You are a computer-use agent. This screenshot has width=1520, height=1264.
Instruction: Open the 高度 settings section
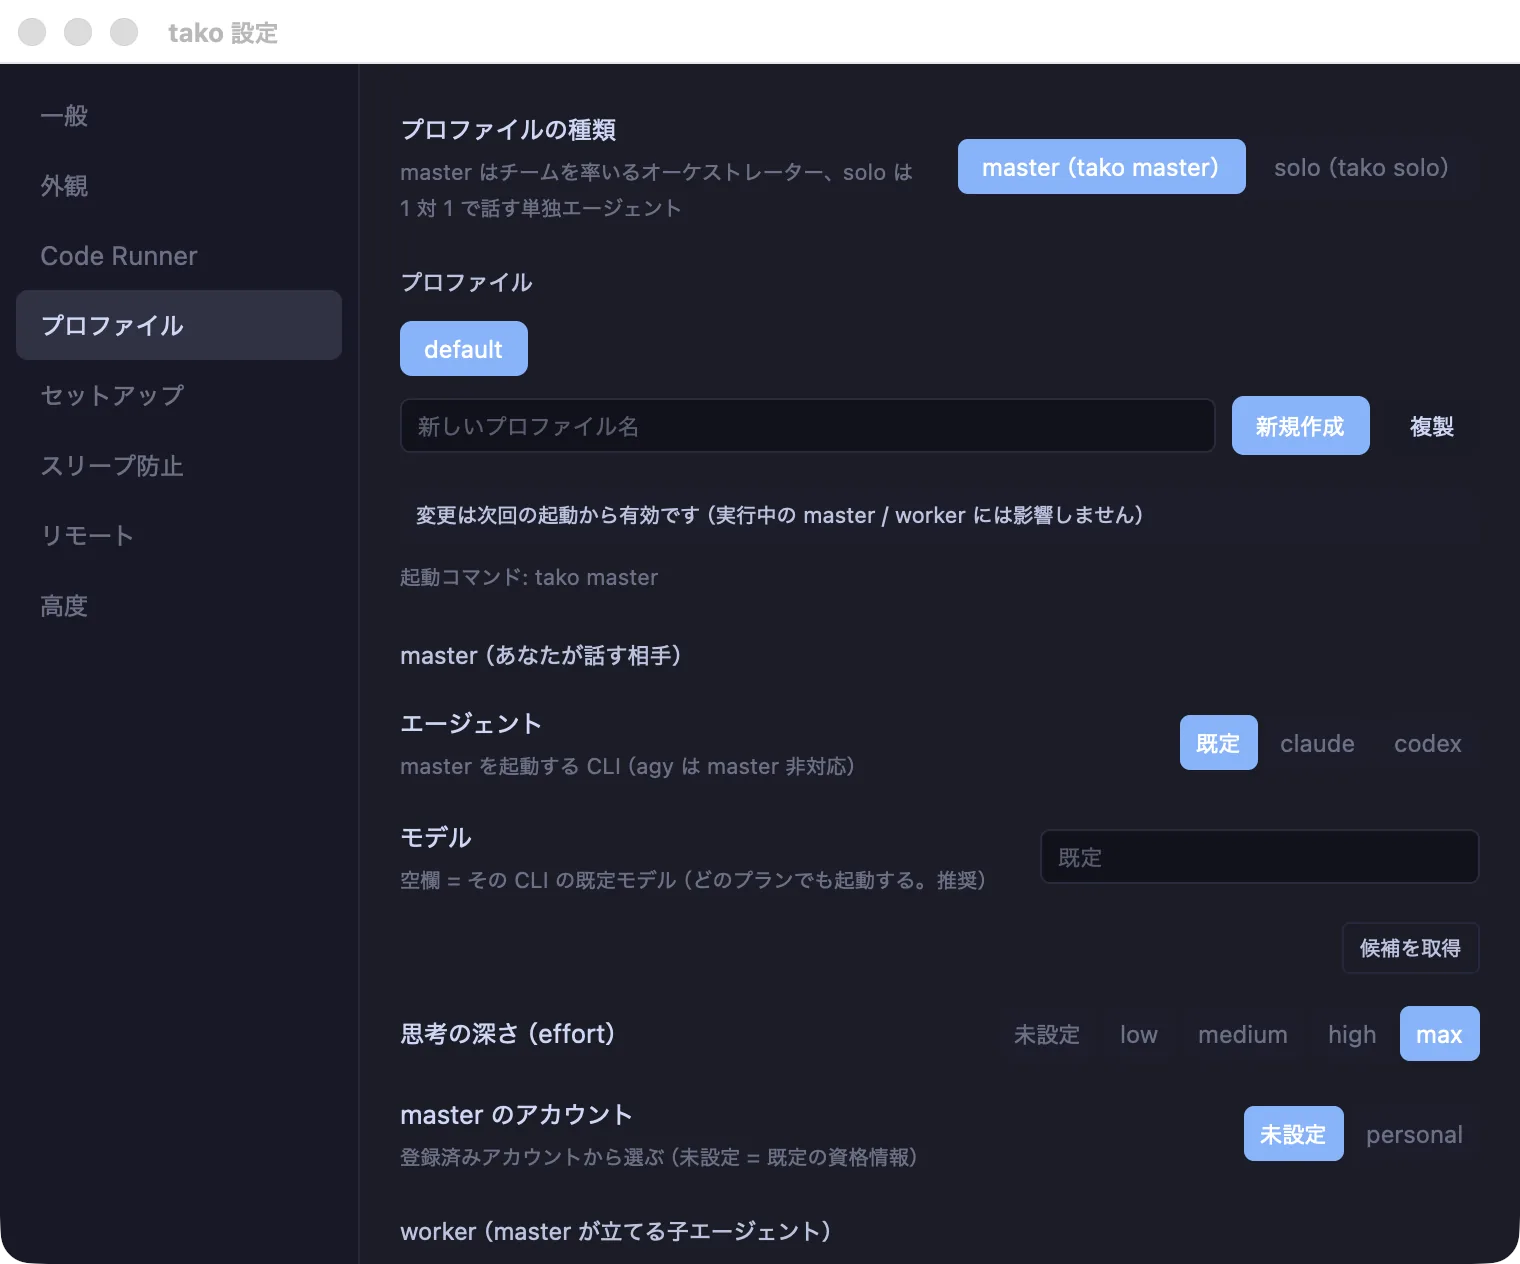(x=179, y=605)
